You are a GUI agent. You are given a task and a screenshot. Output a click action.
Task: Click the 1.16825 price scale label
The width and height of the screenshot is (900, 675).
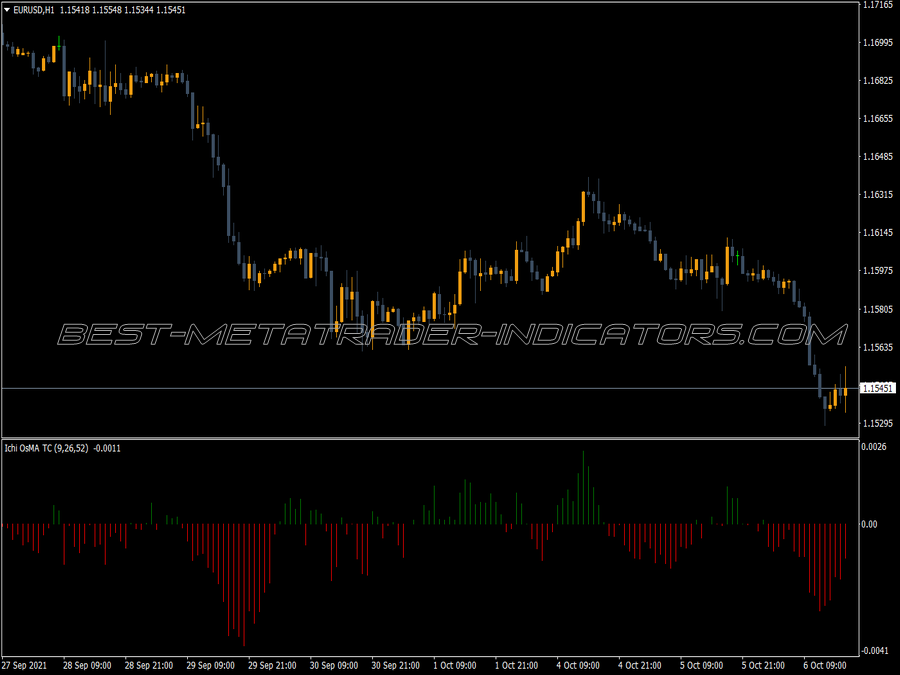coord(878,80)
